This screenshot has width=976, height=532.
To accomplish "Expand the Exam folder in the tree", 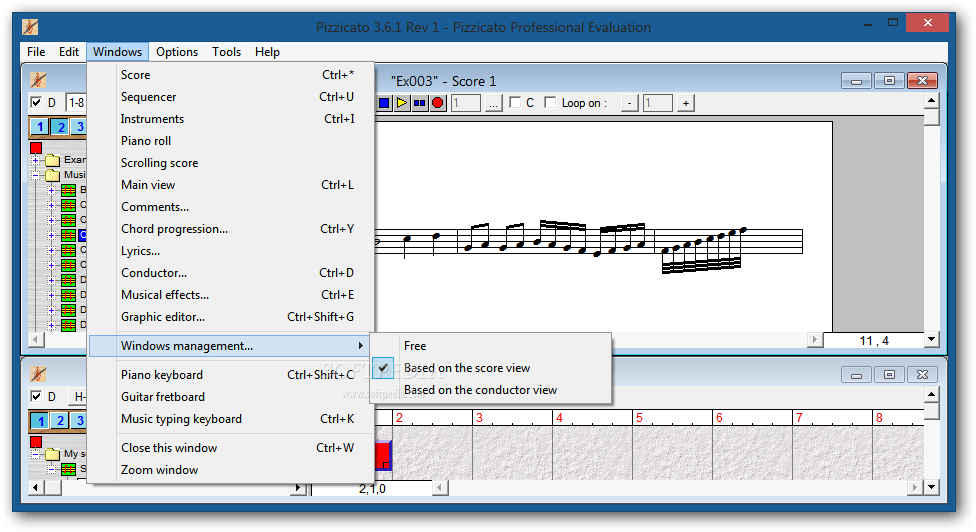I will click(x=35, y=161).
